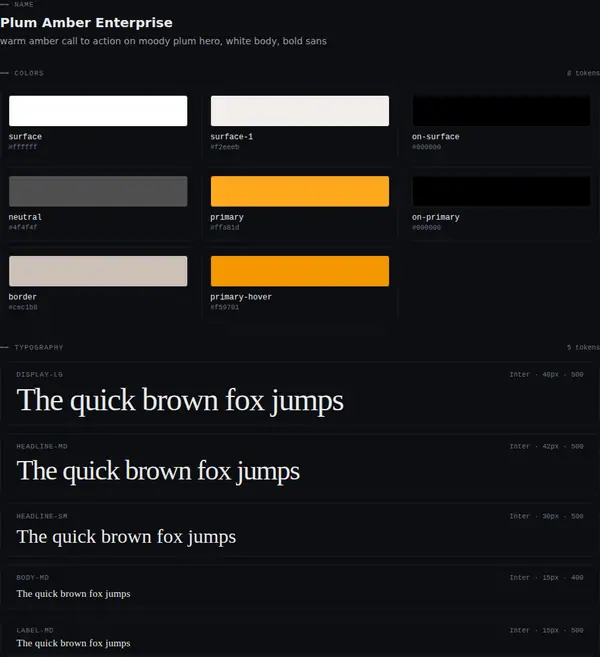Viewport: 600px width, 657px height.
Task: Select the HEADLINE-SM token label
Action: click(x=42, y=517)
